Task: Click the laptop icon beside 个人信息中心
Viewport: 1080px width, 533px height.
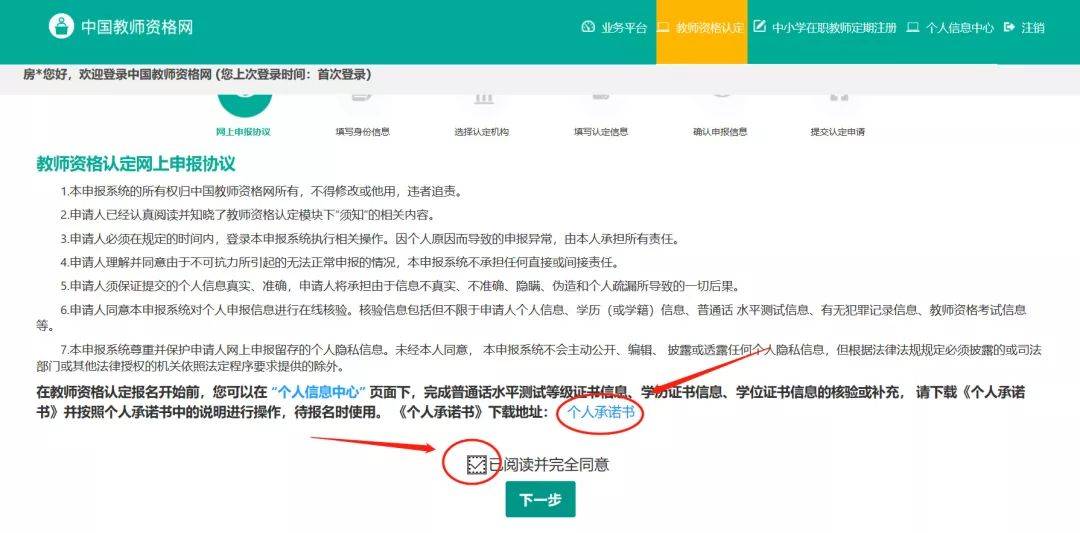Action: click(x=913, y=28)
